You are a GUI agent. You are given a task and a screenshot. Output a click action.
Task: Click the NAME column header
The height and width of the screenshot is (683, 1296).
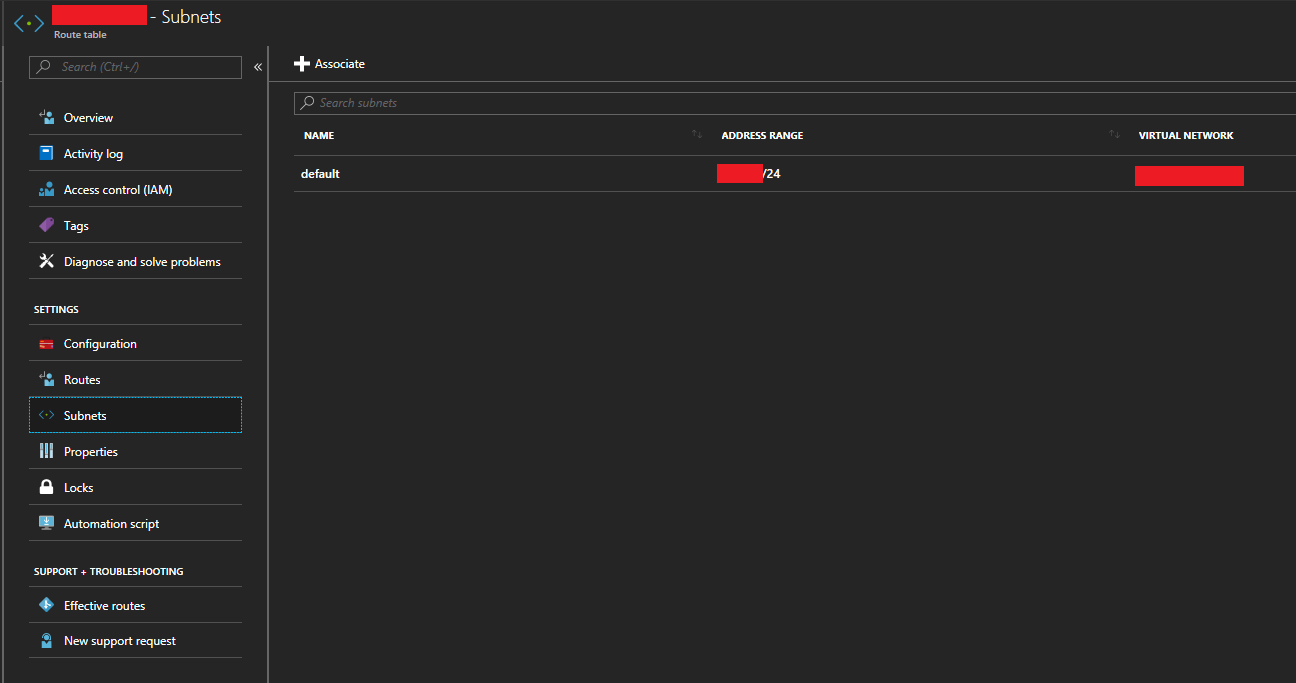(x=319, y=135)
